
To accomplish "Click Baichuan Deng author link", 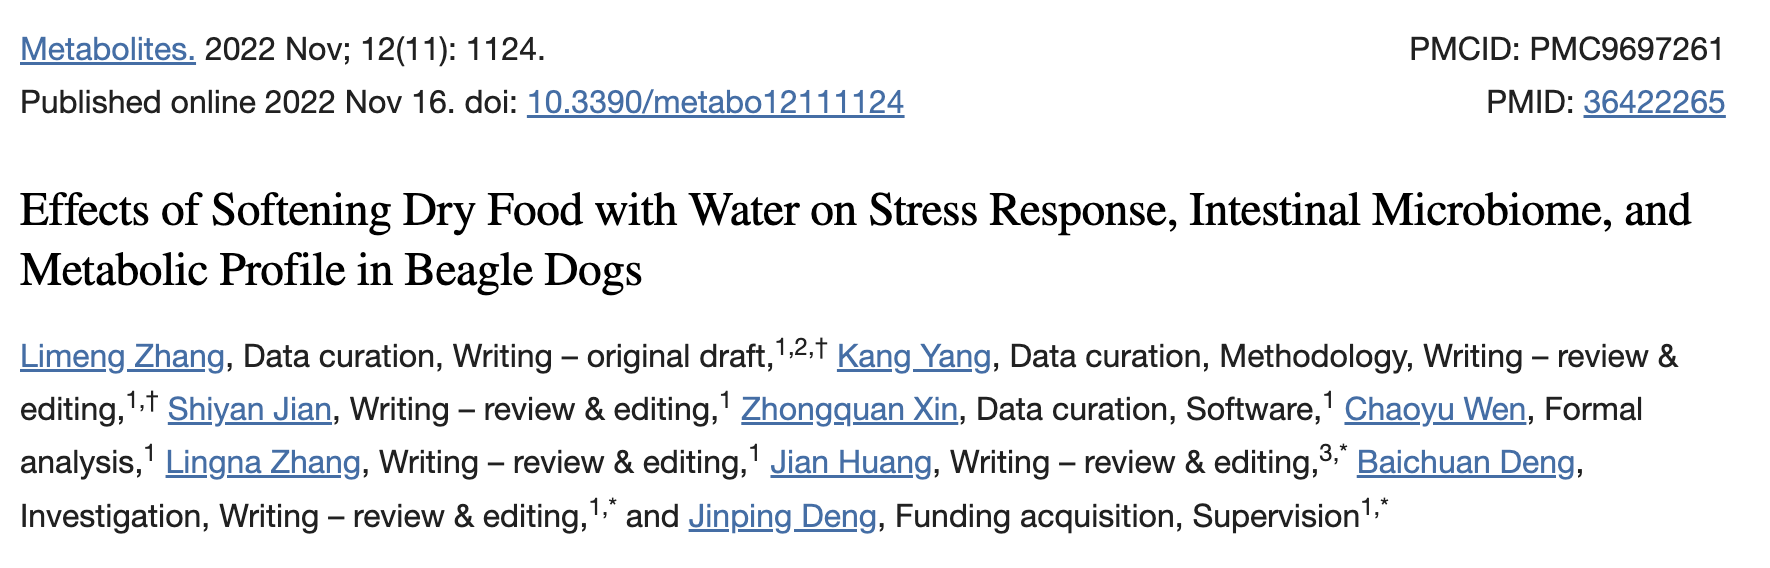I will click(x=1465, y=462).
